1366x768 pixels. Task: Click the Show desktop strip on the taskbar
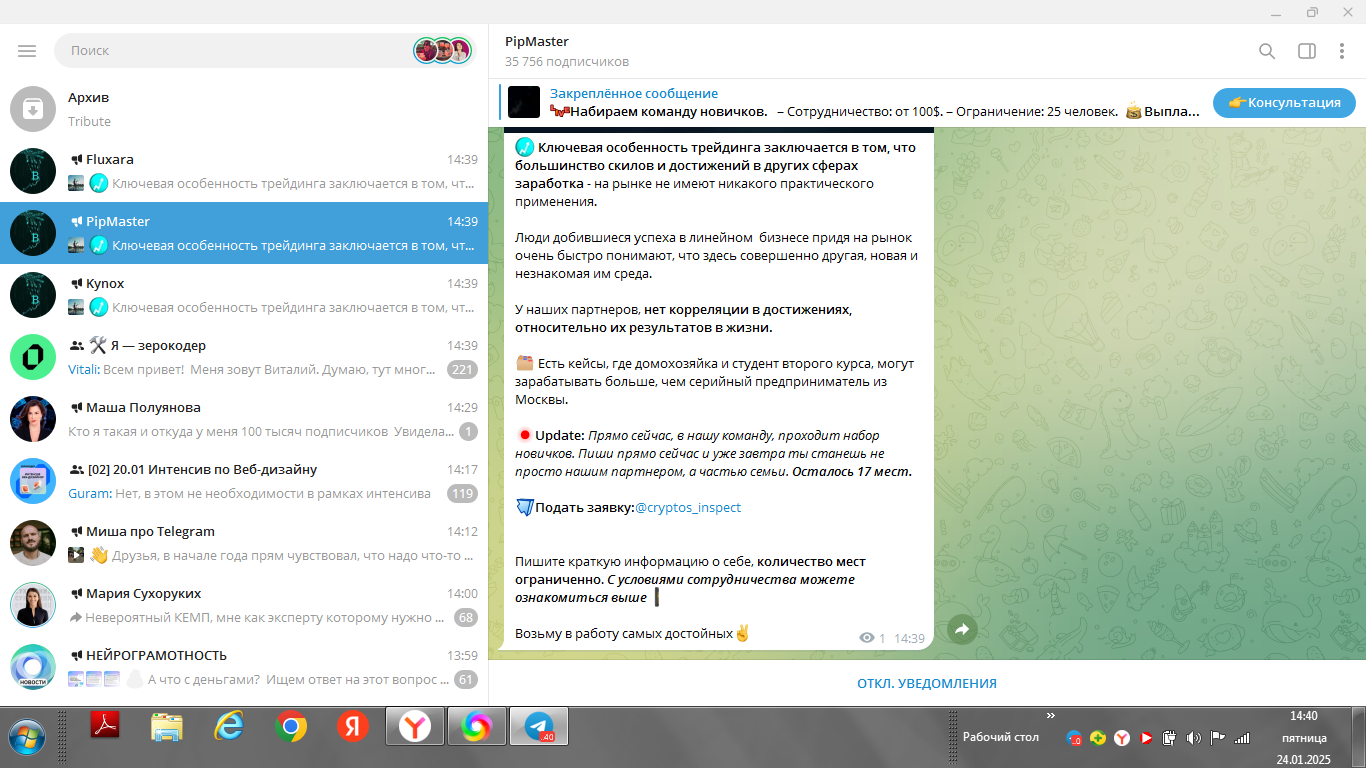pyautogui.click(x=1358, y=737)
